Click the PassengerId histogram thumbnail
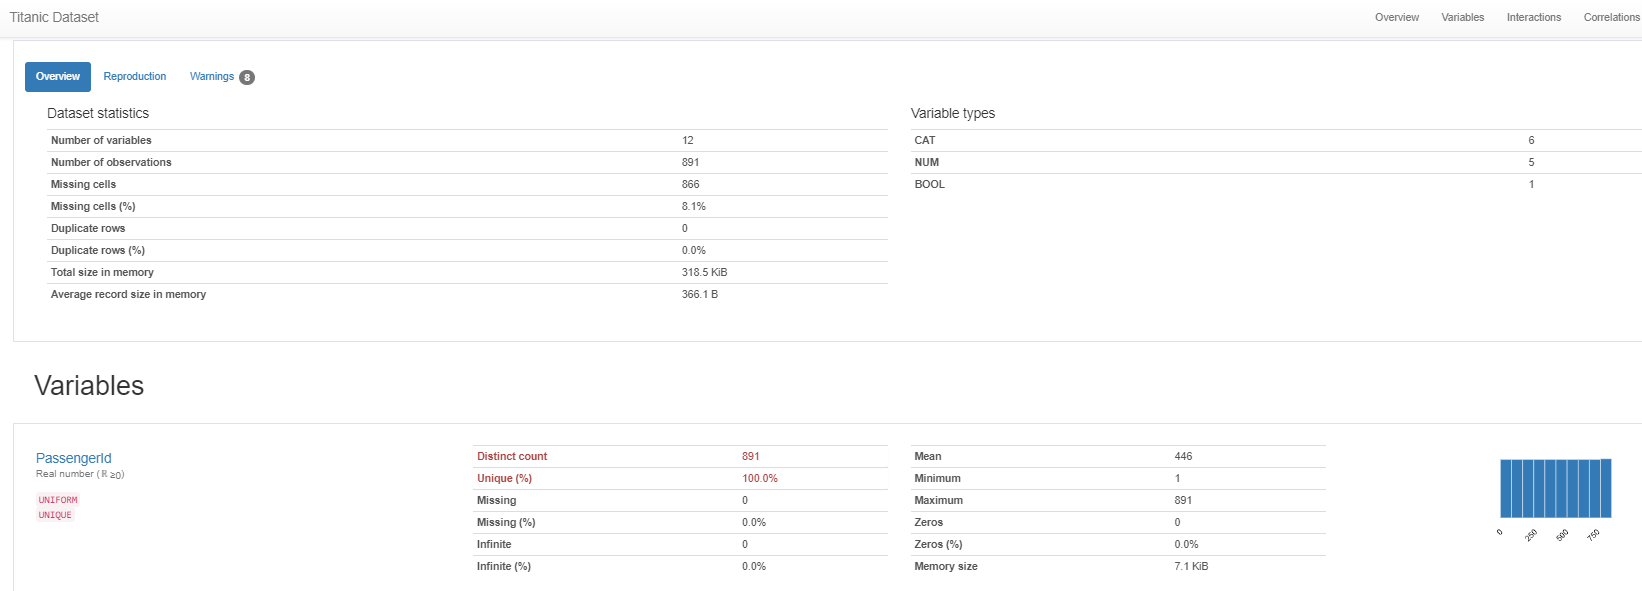 (1555, 498)
